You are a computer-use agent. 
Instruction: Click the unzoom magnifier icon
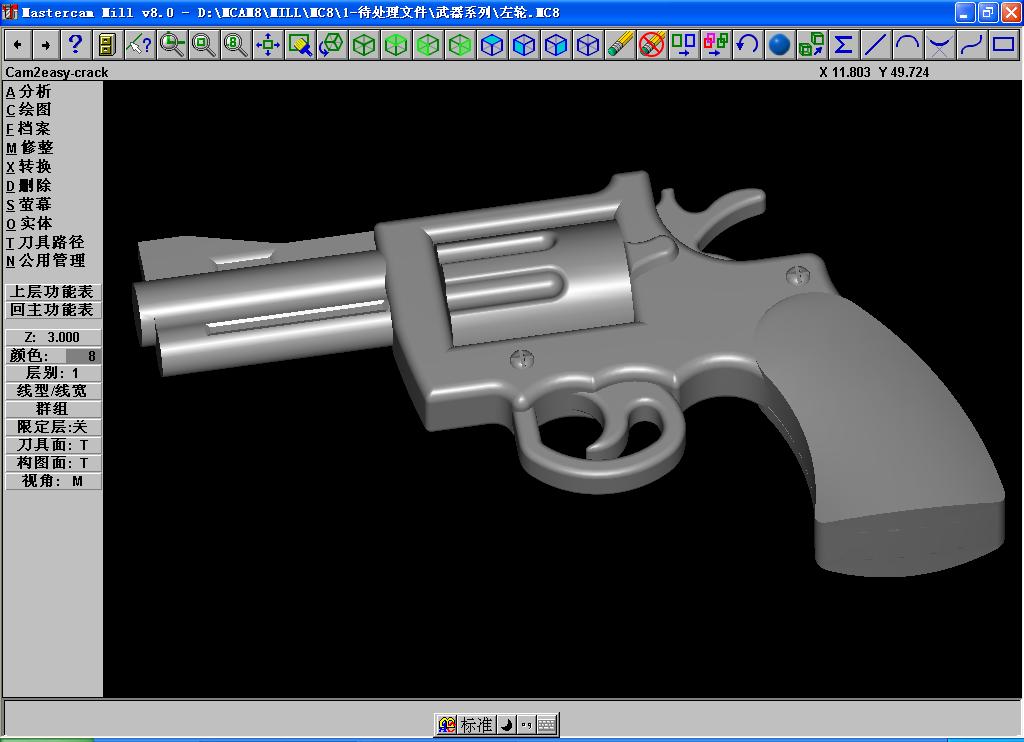pyautogui.click(x=203, y=45)
